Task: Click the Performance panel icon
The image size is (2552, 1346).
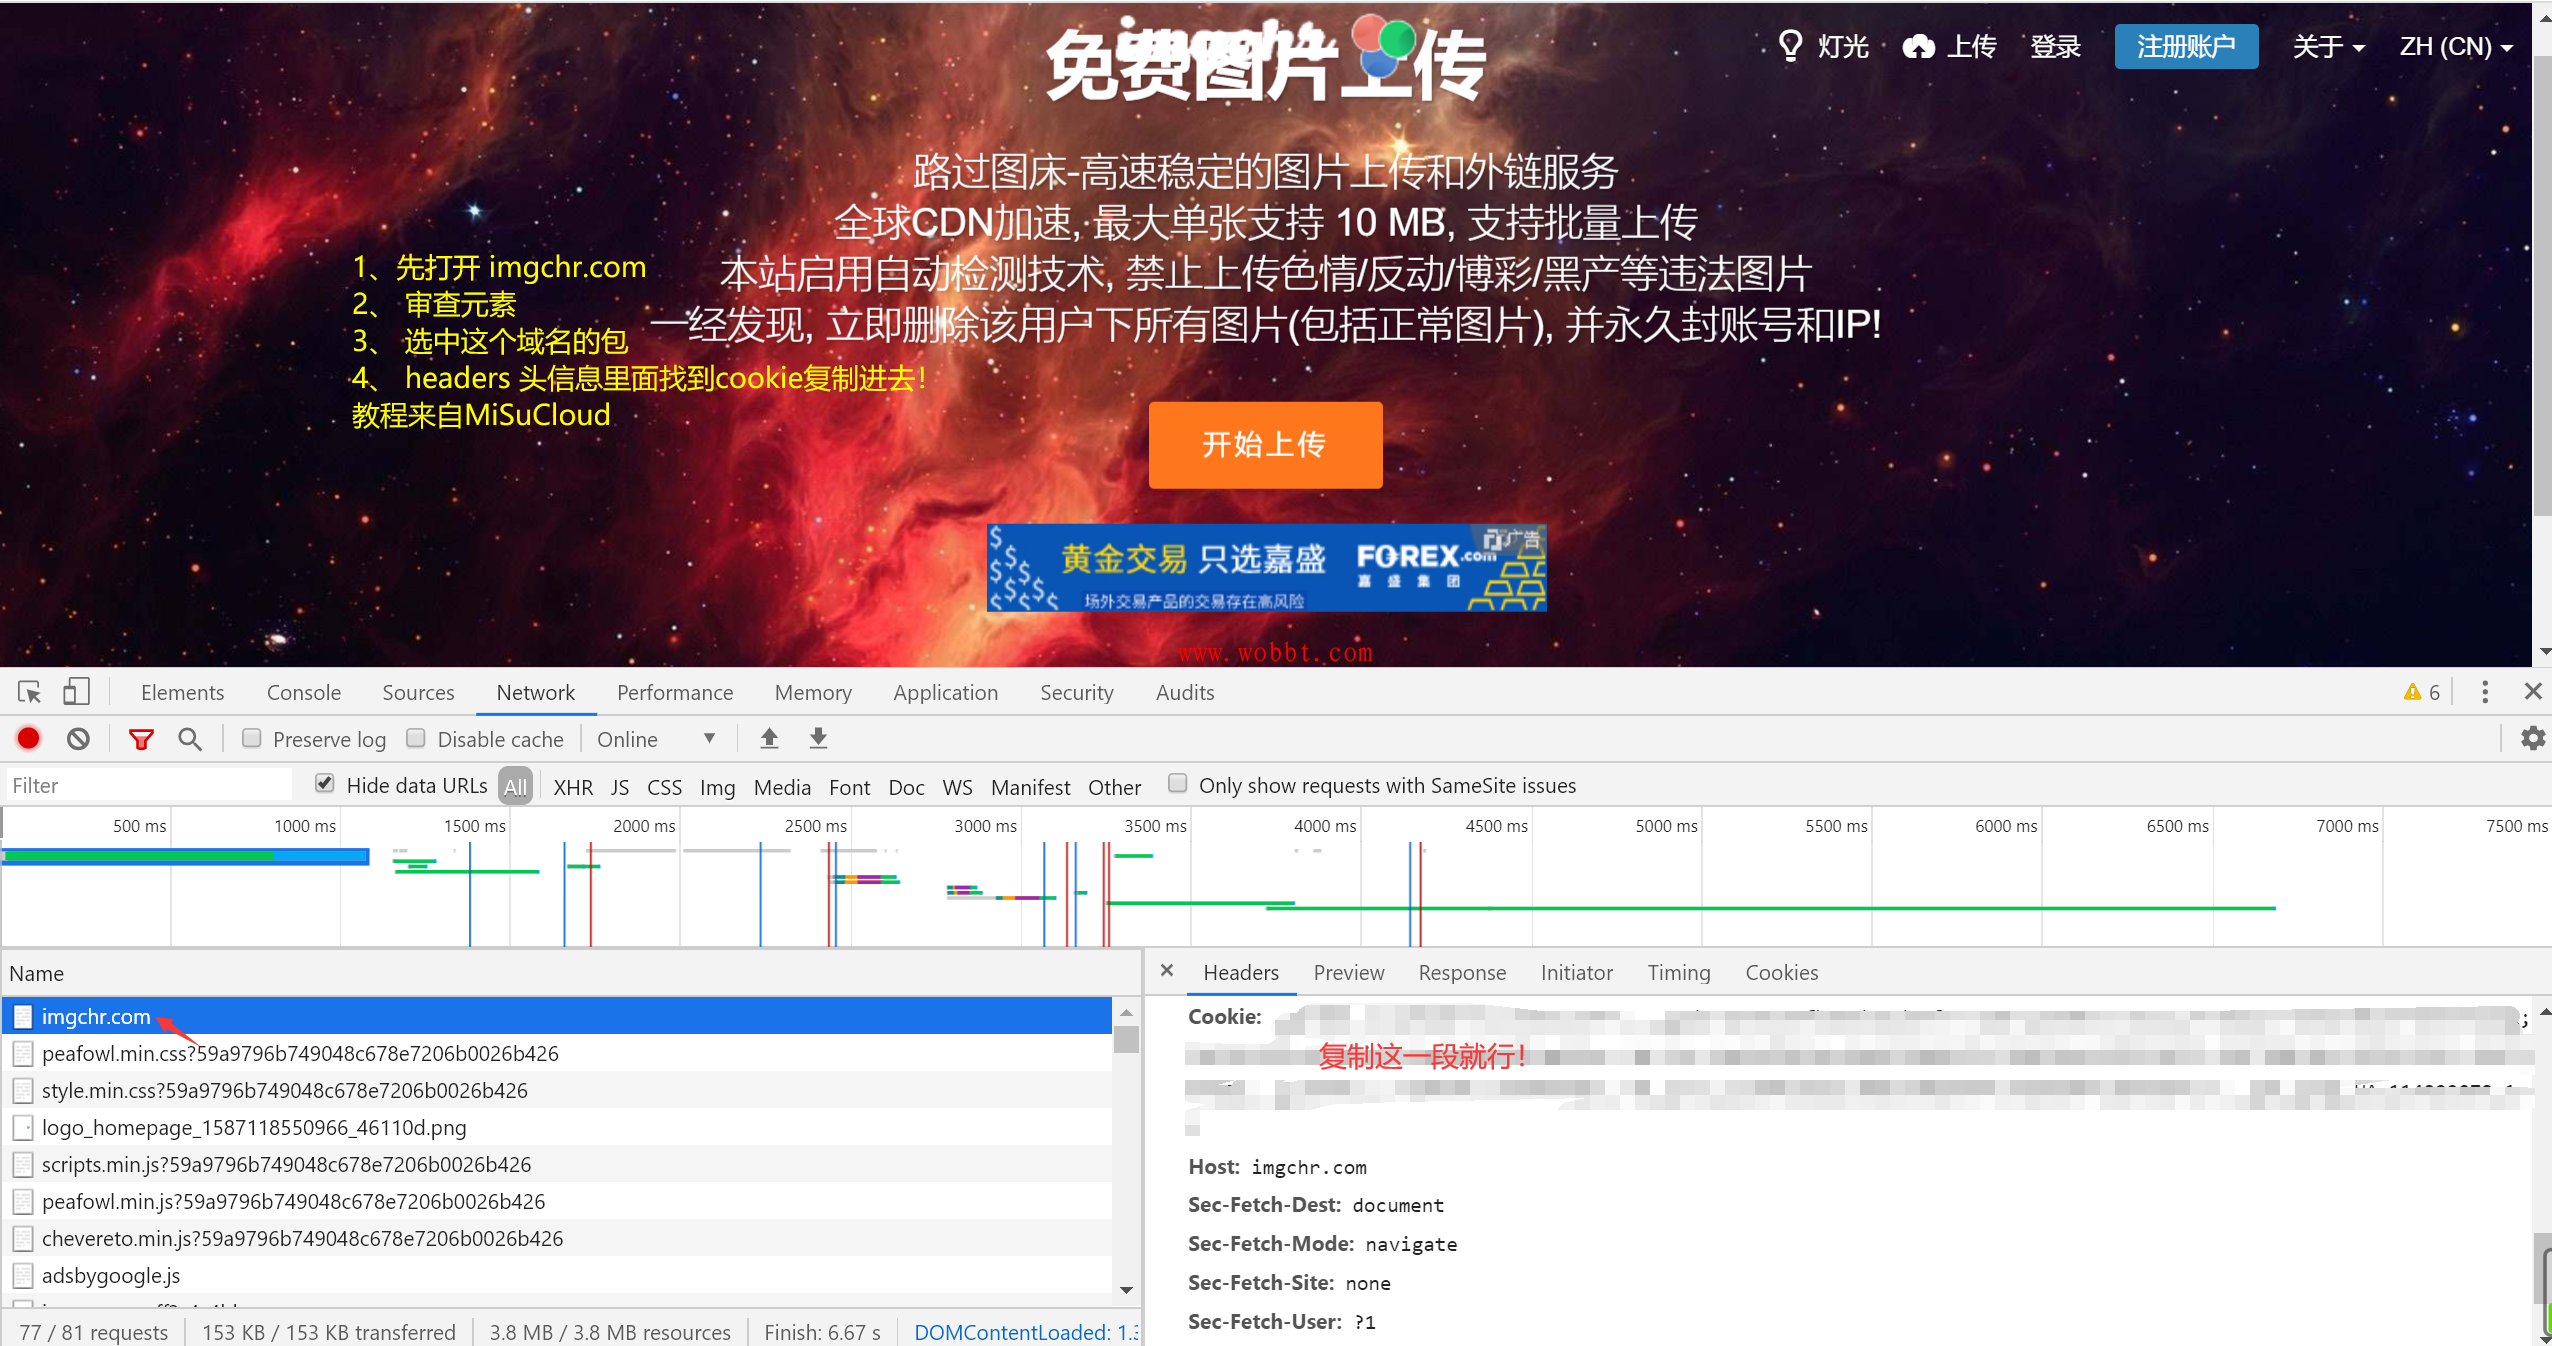Action: tap(675, 692)
